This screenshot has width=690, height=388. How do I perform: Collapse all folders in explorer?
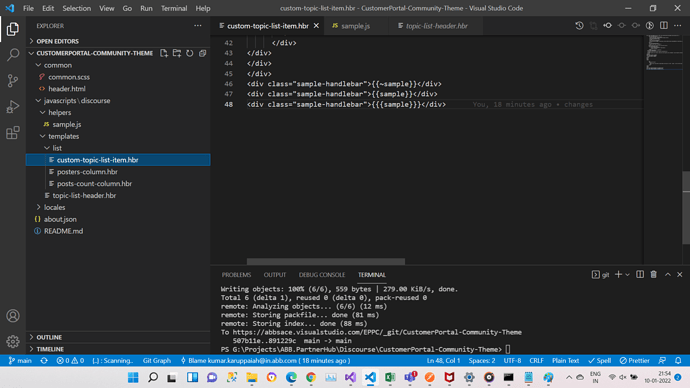pos(202,53)
